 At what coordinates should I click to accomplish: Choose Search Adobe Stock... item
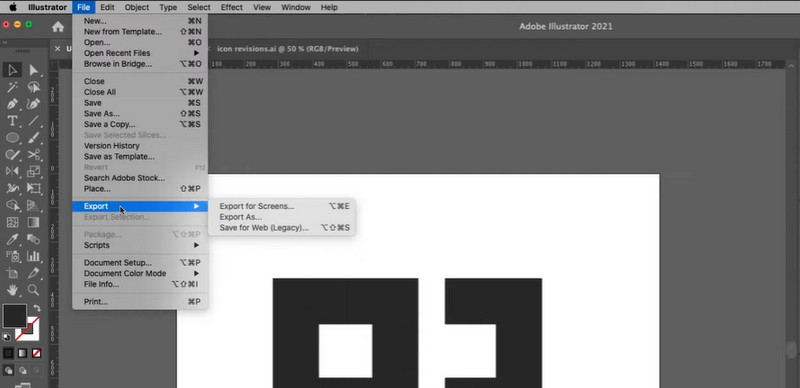pyautogui.click(x=140, y=178)
